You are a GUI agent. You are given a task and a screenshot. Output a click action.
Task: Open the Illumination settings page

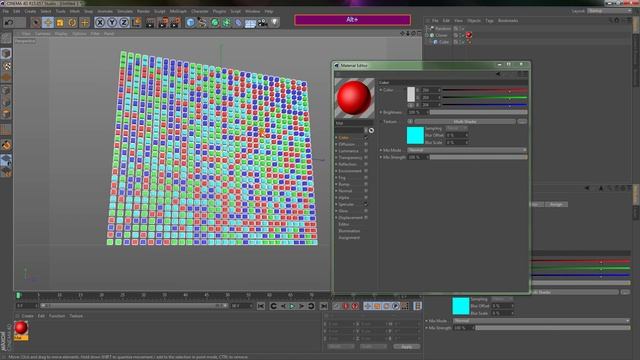tap(349, 231)
